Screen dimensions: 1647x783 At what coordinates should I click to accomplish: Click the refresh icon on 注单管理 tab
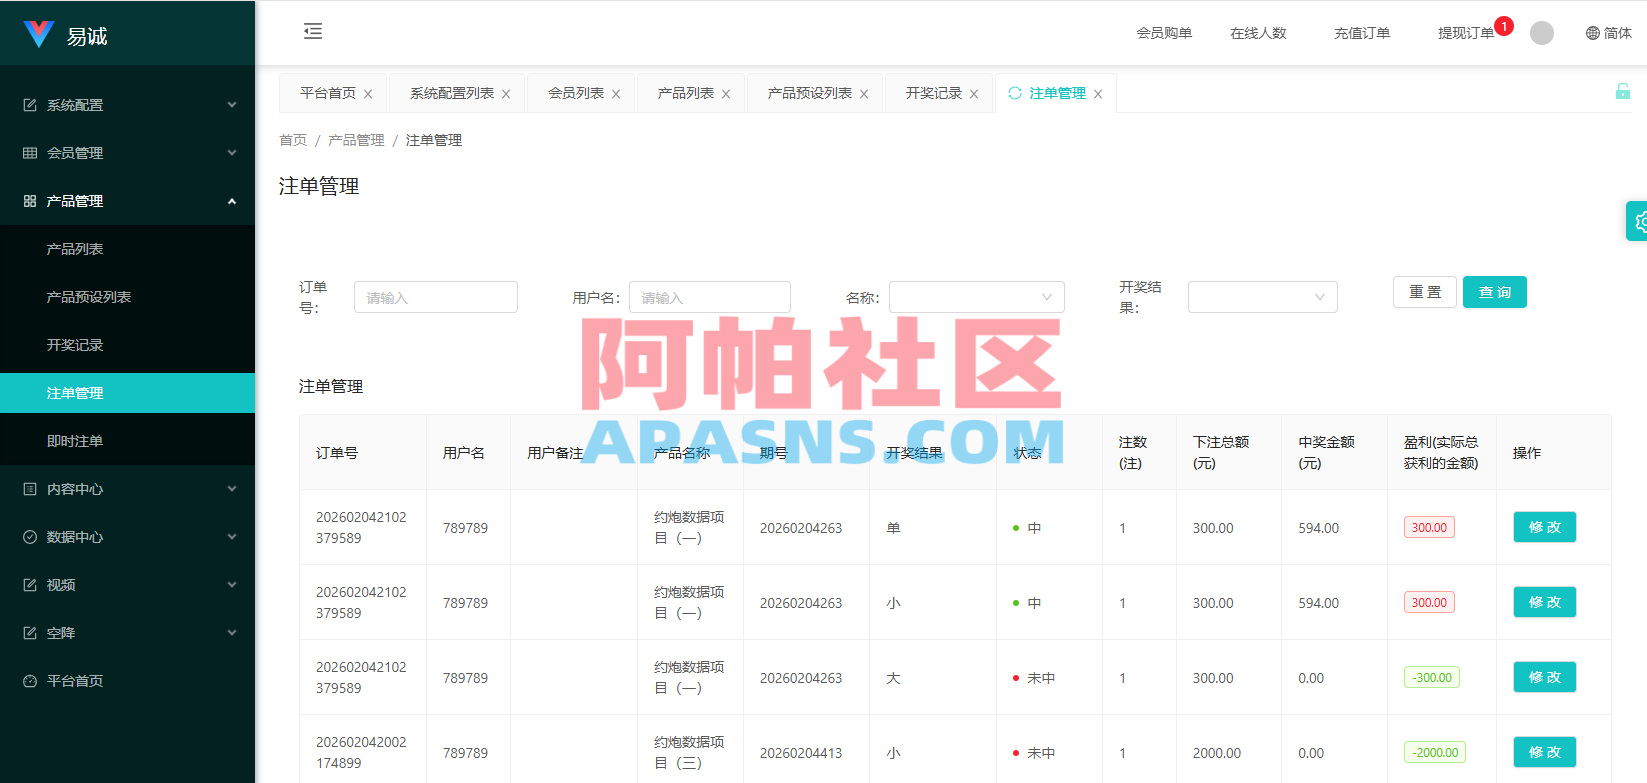point(1015,93)
